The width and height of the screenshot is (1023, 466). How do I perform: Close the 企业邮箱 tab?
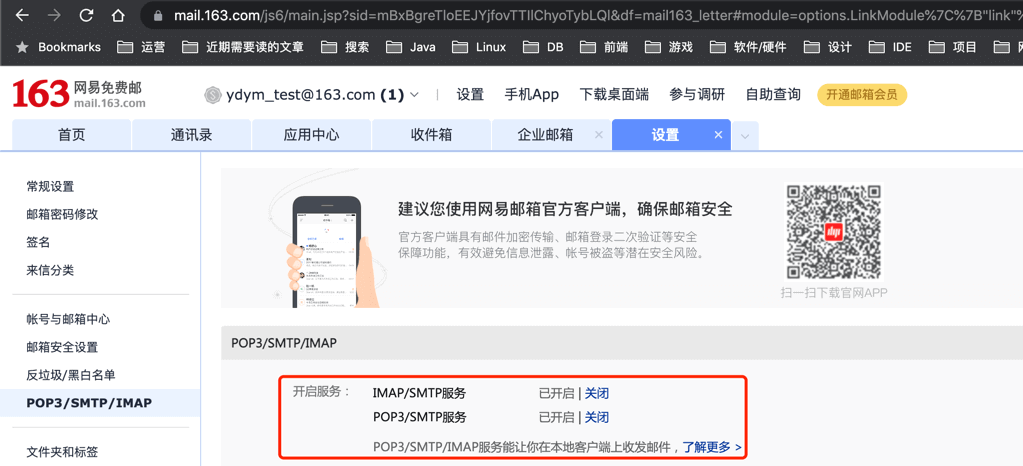pyautogui.click(x=598, y=135)
